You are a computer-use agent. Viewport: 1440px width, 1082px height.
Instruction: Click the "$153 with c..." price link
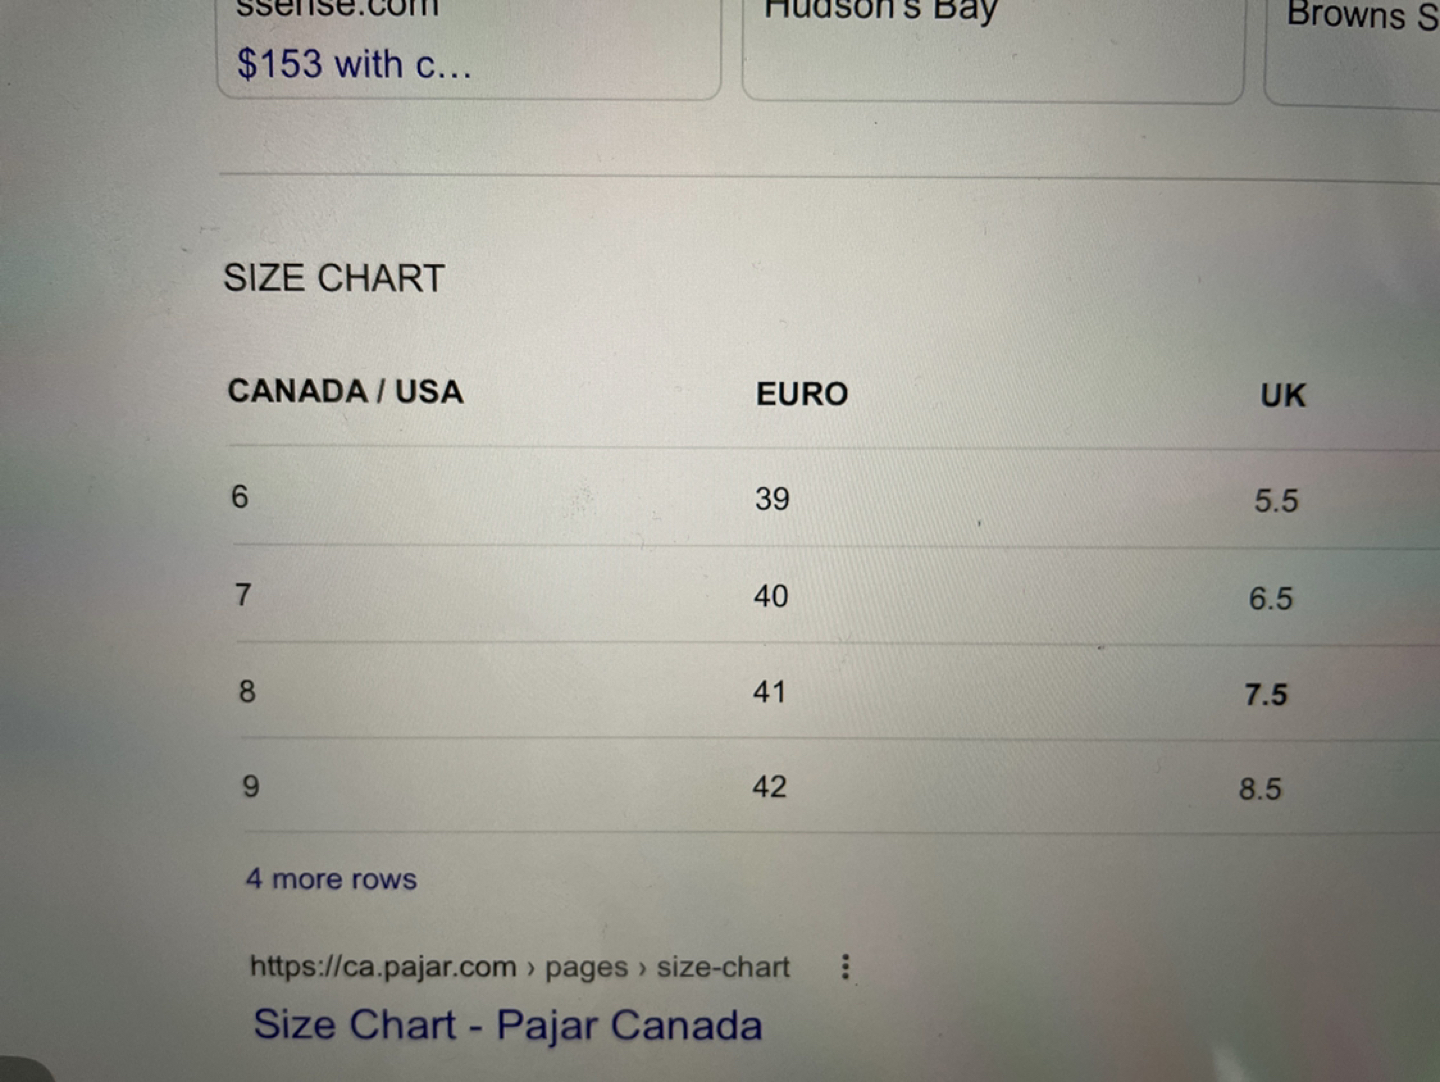(x=352, y=63)
